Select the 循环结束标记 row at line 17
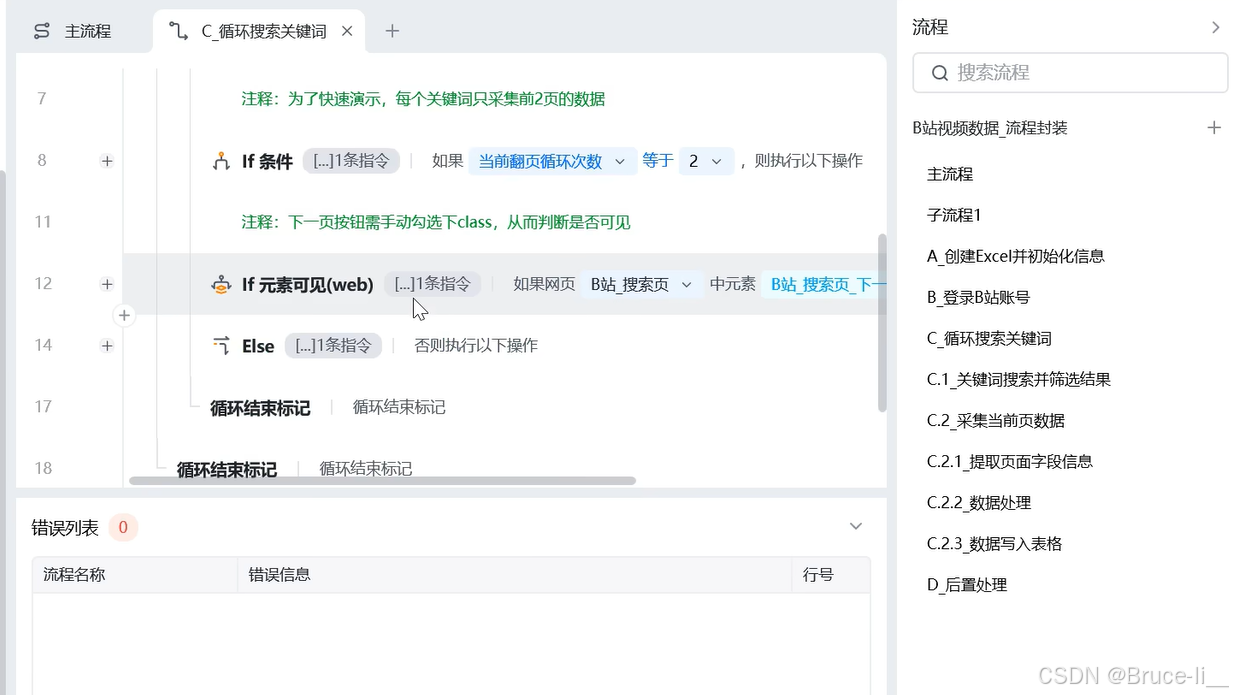Screen dimensions: 1233x695 tap(327, 407)
